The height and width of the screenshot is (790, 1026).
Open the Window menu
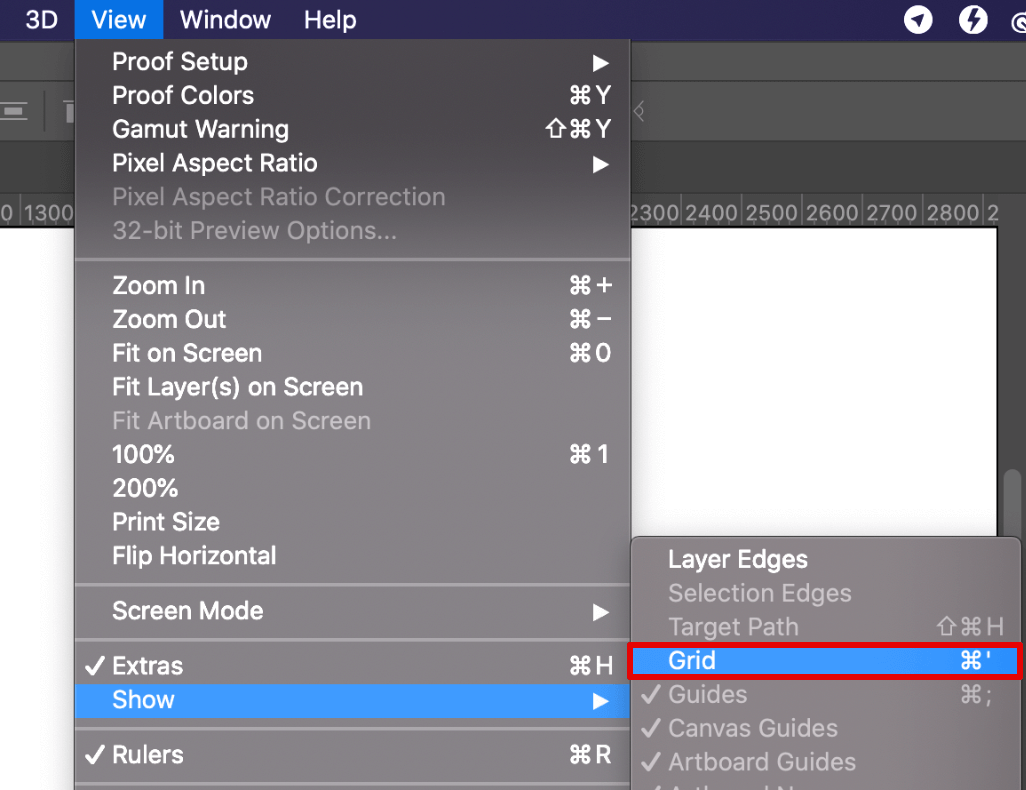[x=225, y=20]
